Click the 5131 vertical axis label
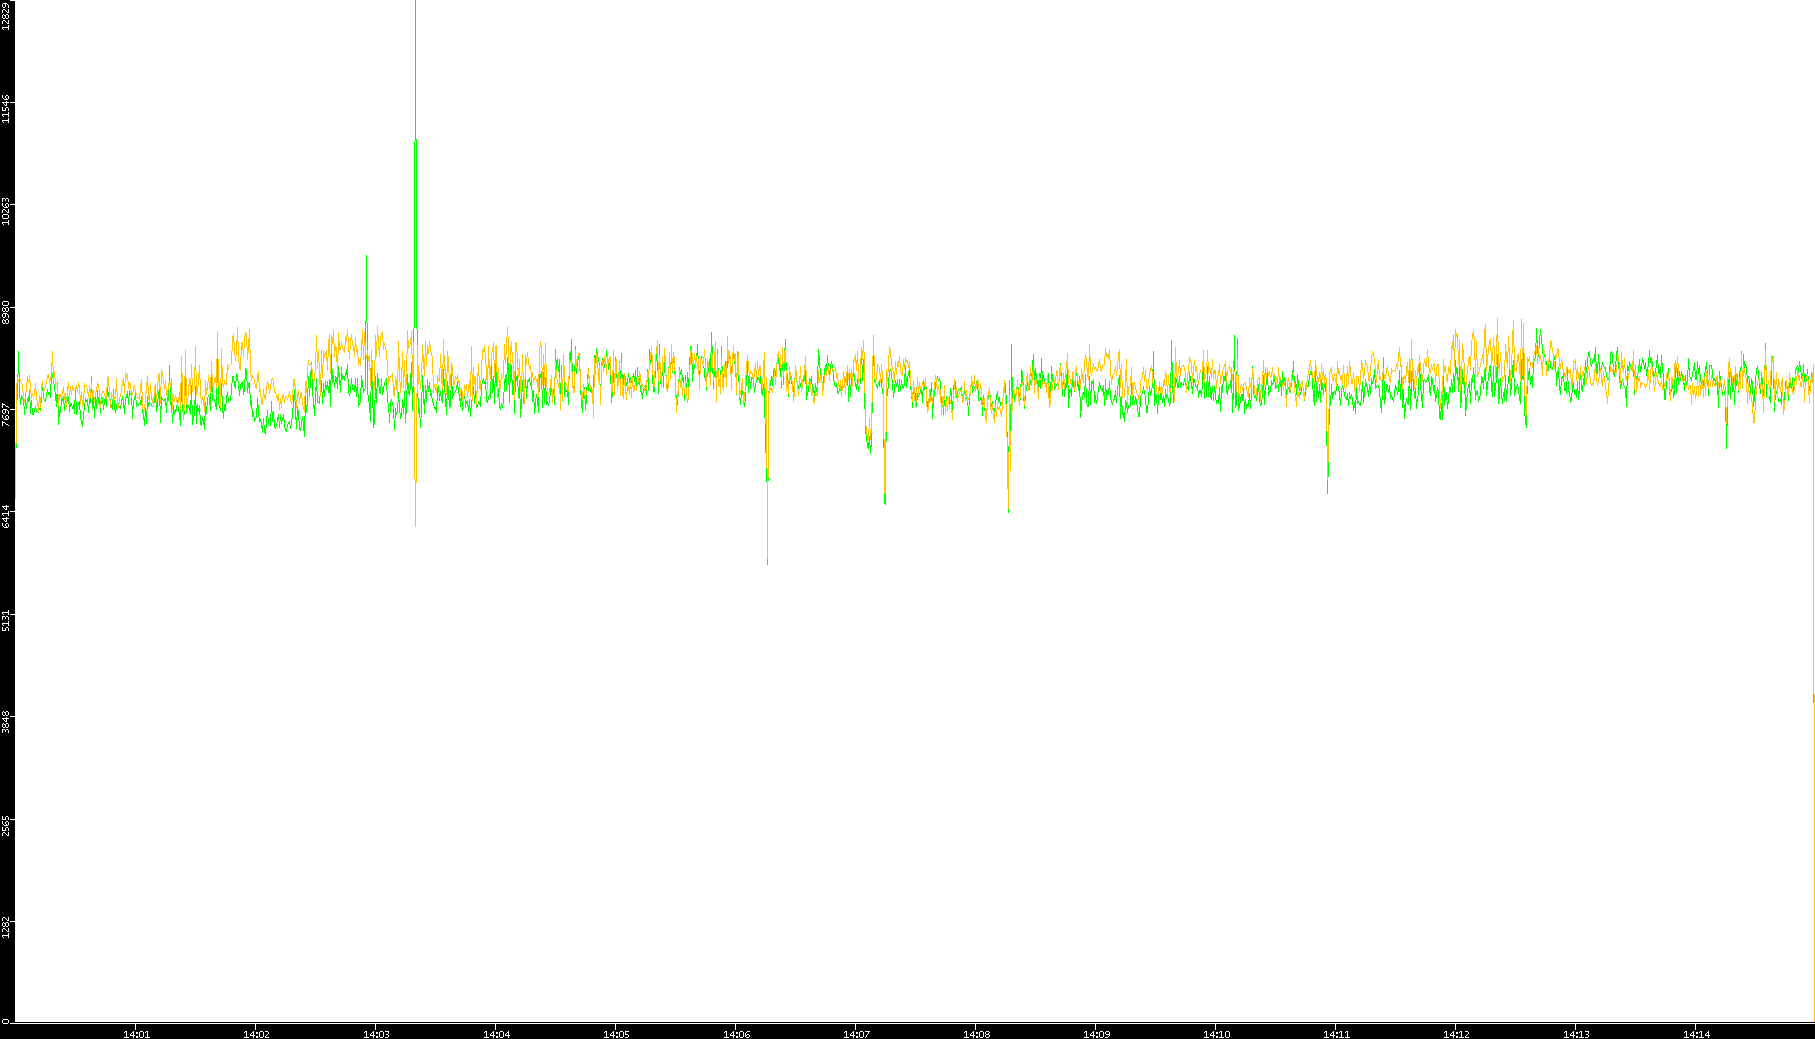This screenshot has height=1039, width=1815. [x=6, y=619]
